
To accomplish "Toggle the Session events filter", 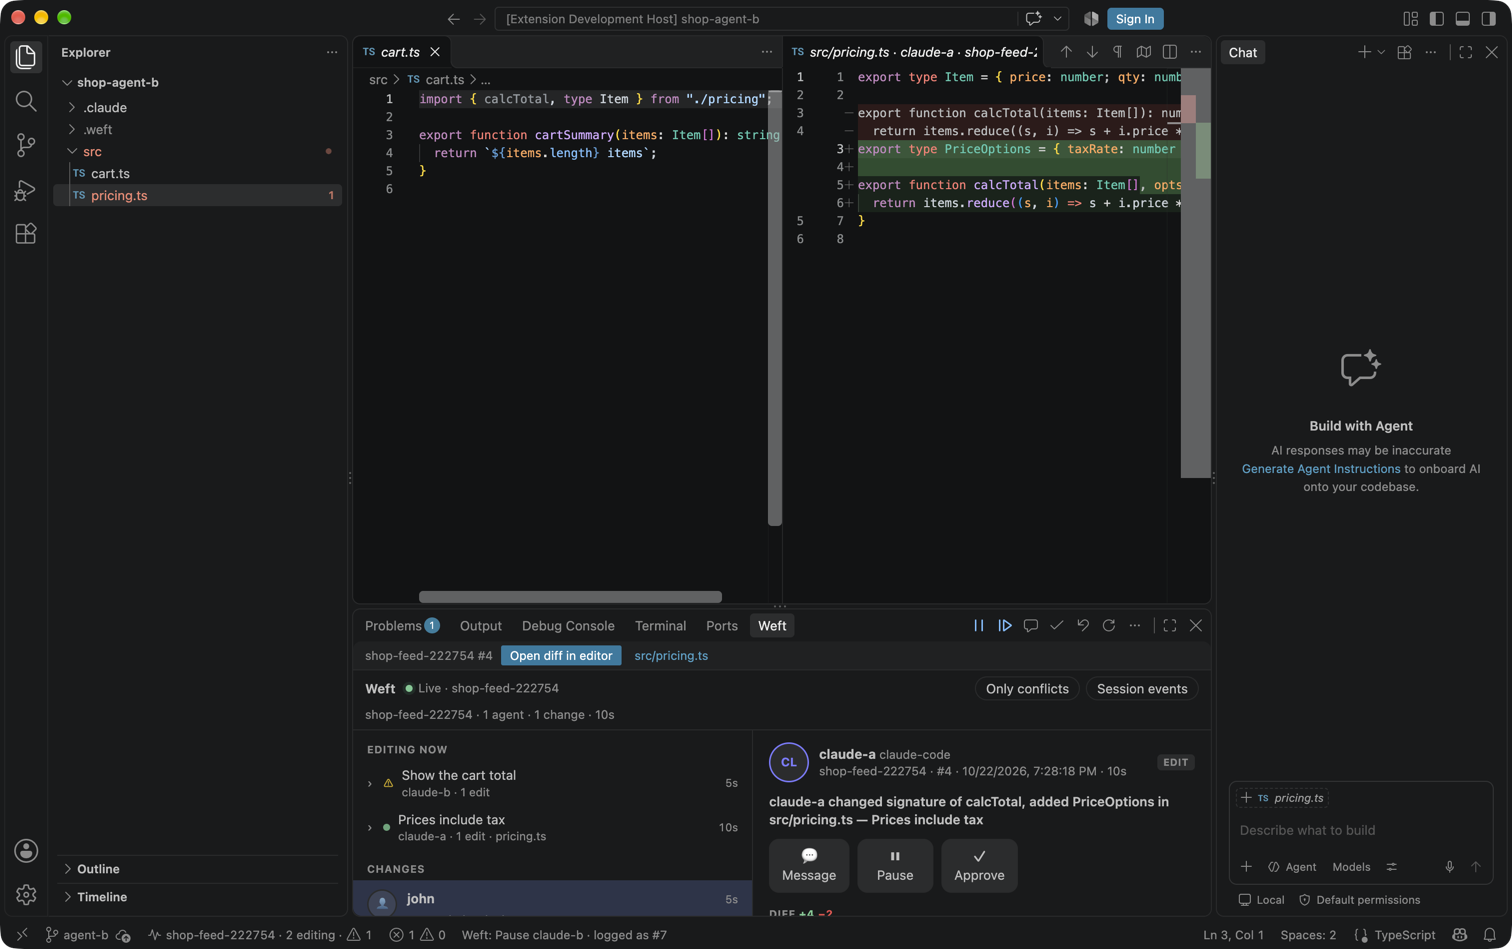I will (1142, 689).
